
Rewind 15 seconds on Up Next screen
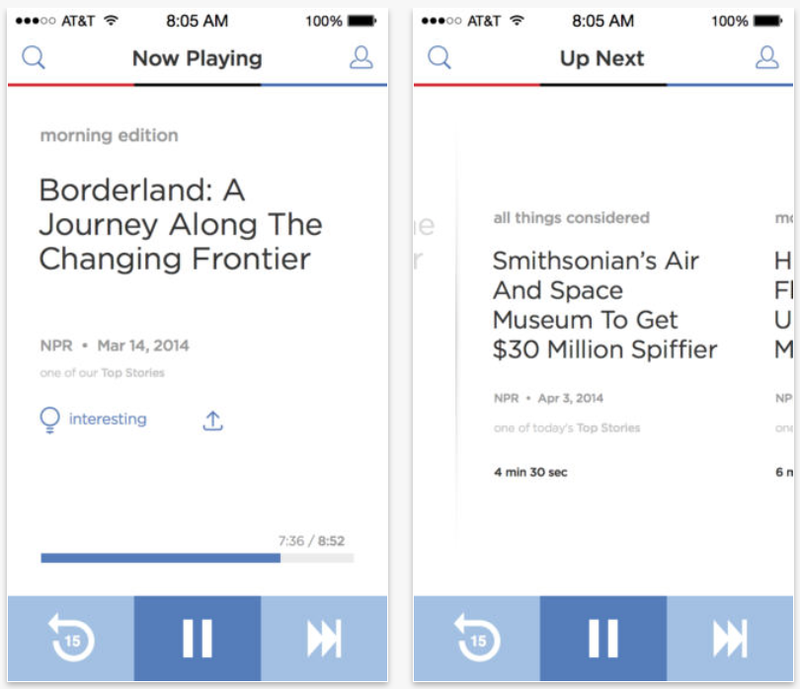[x=477, y=638]
